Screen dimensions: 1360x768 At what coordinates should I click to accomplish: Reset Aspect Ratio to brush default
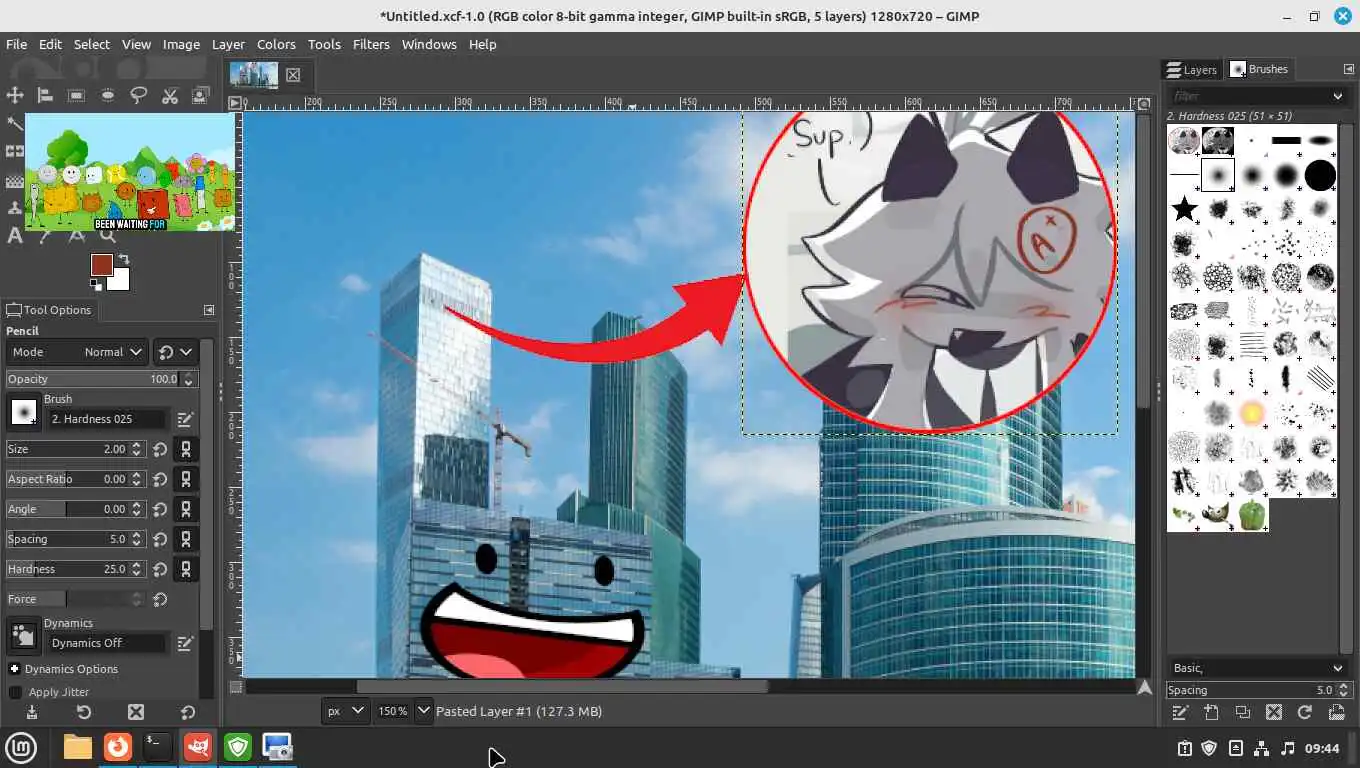point(160,479)
